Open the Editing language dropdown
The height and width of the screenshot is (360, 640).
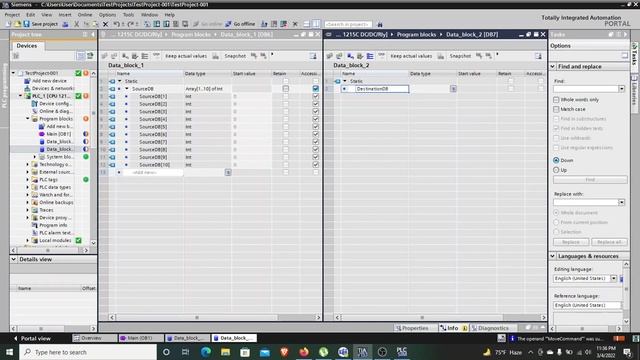click(x=613, y=278)
